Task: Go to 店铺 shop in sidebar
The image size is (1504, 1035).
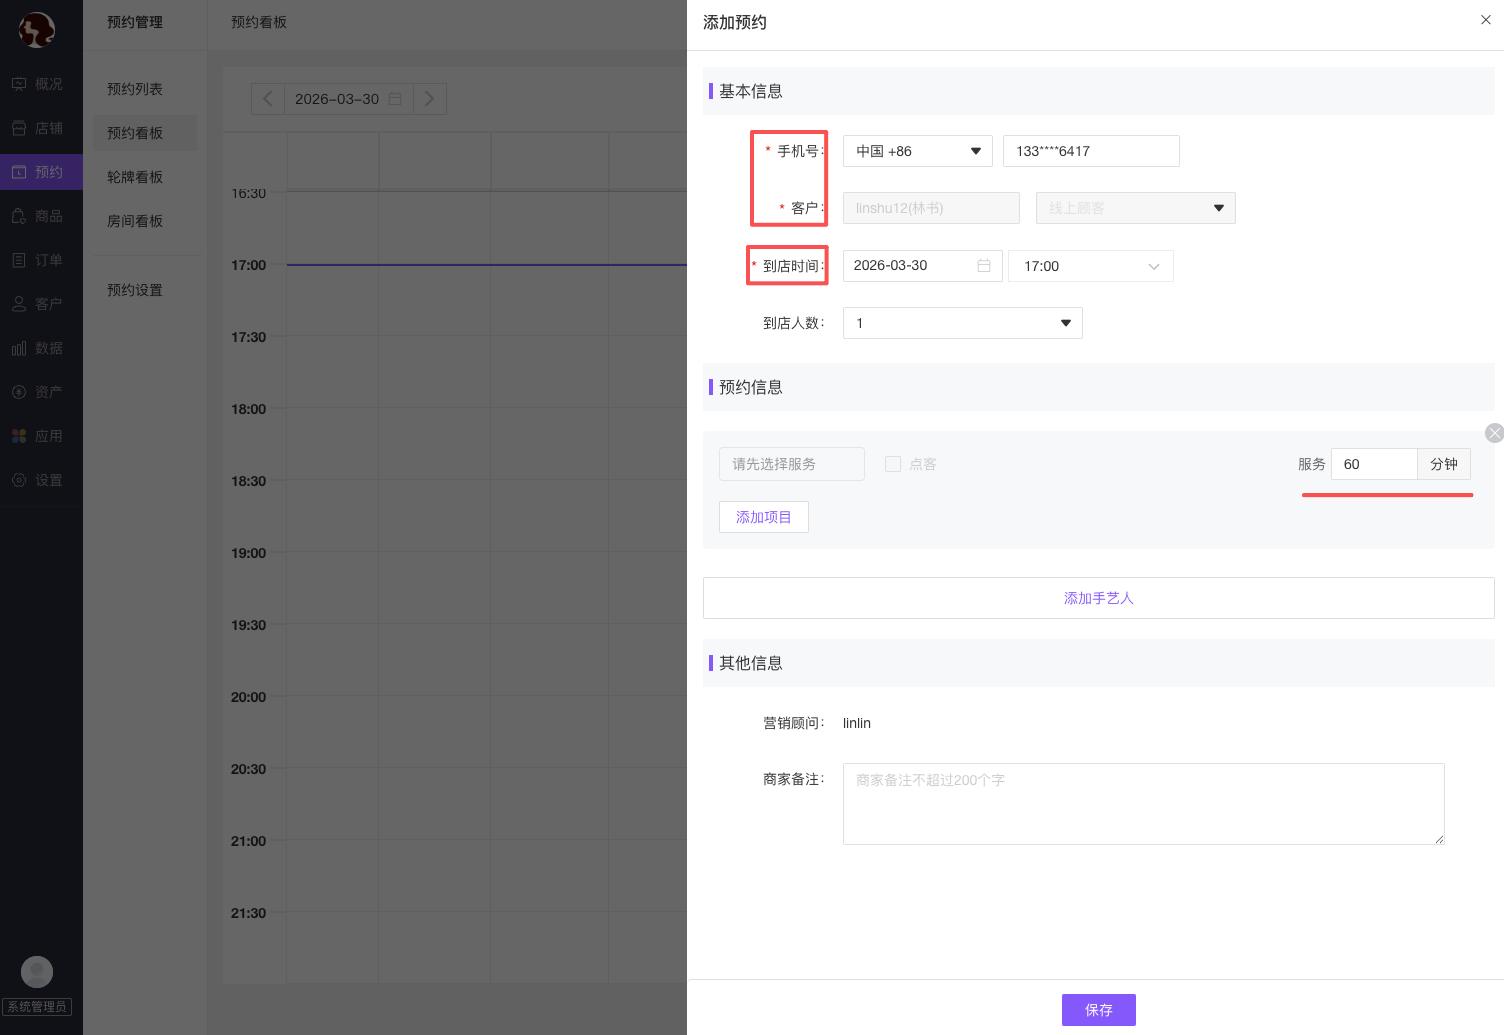Action: [37, 128]
